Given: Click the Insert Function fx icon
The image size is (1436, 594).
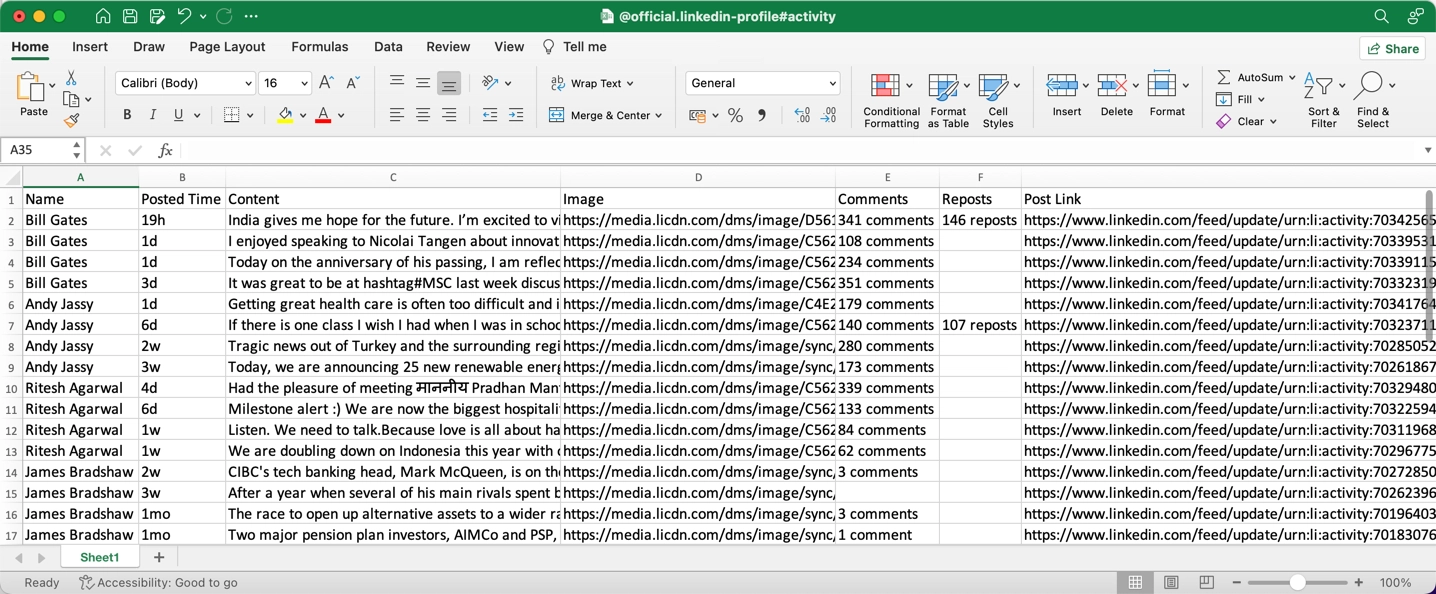Looking at the screenshot, I should (165, 150).
